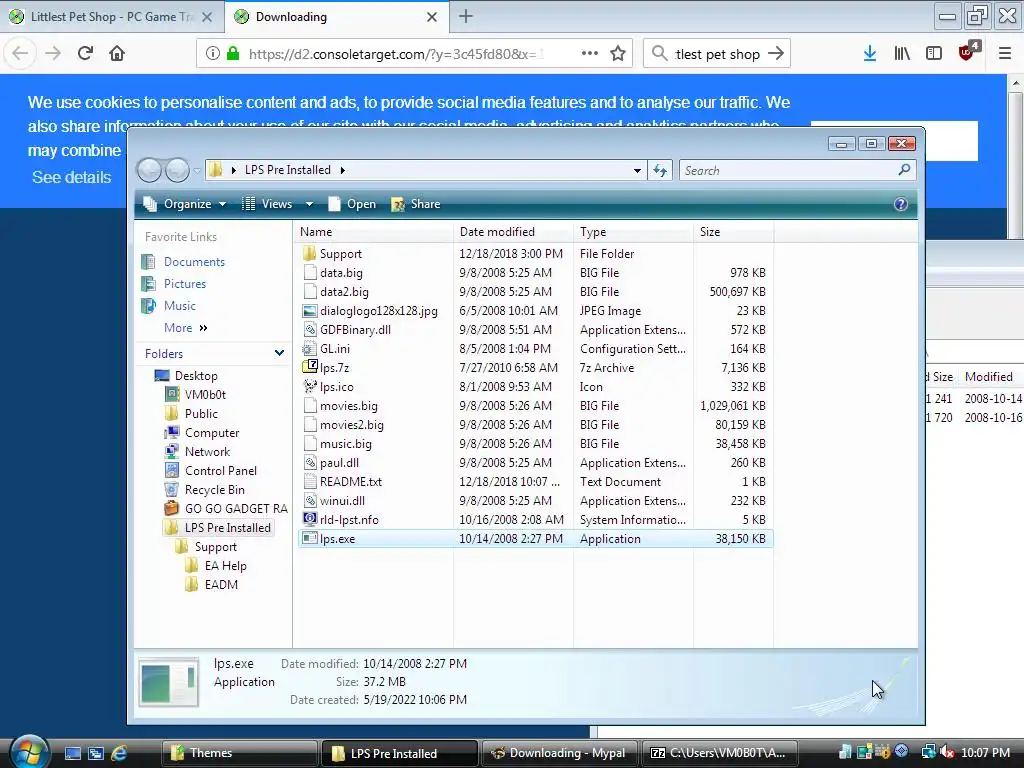1024x768 pixels.
Task: Open Pictures favorite link
Action: coord(185,284)
